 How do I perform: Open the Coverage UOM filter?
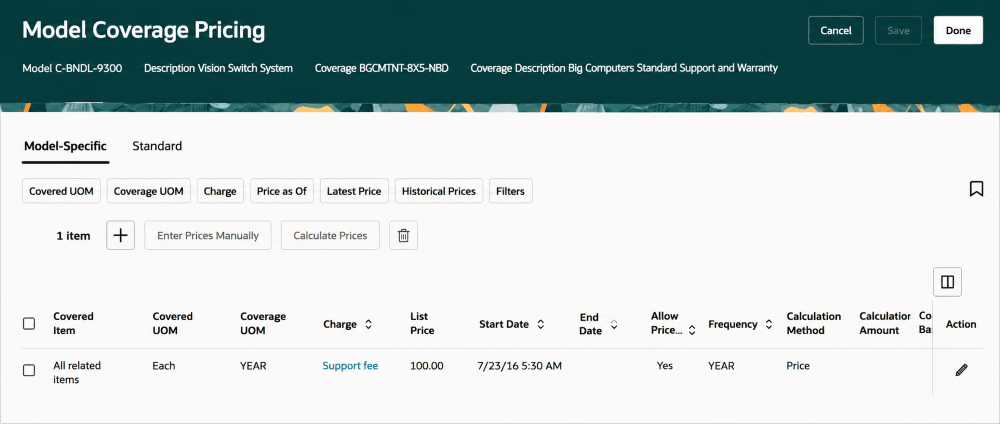pyautogui.click(x=149, y=191)
